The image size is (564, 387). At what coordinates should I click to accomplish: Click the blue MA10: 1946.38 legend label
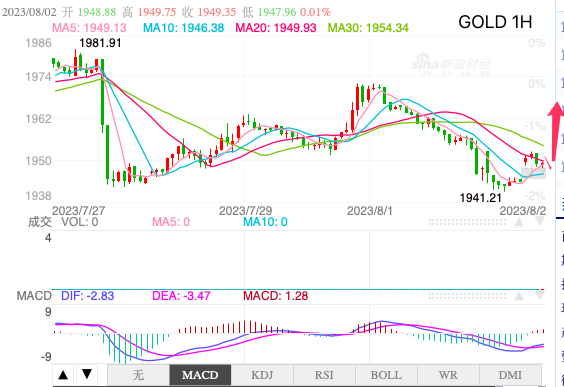click(183, 28)
